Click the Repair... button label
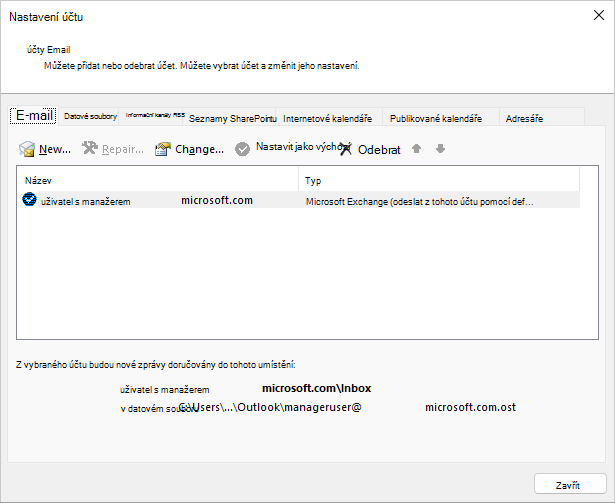The width and height of the screenshot is (615, 503). (123, 149)
